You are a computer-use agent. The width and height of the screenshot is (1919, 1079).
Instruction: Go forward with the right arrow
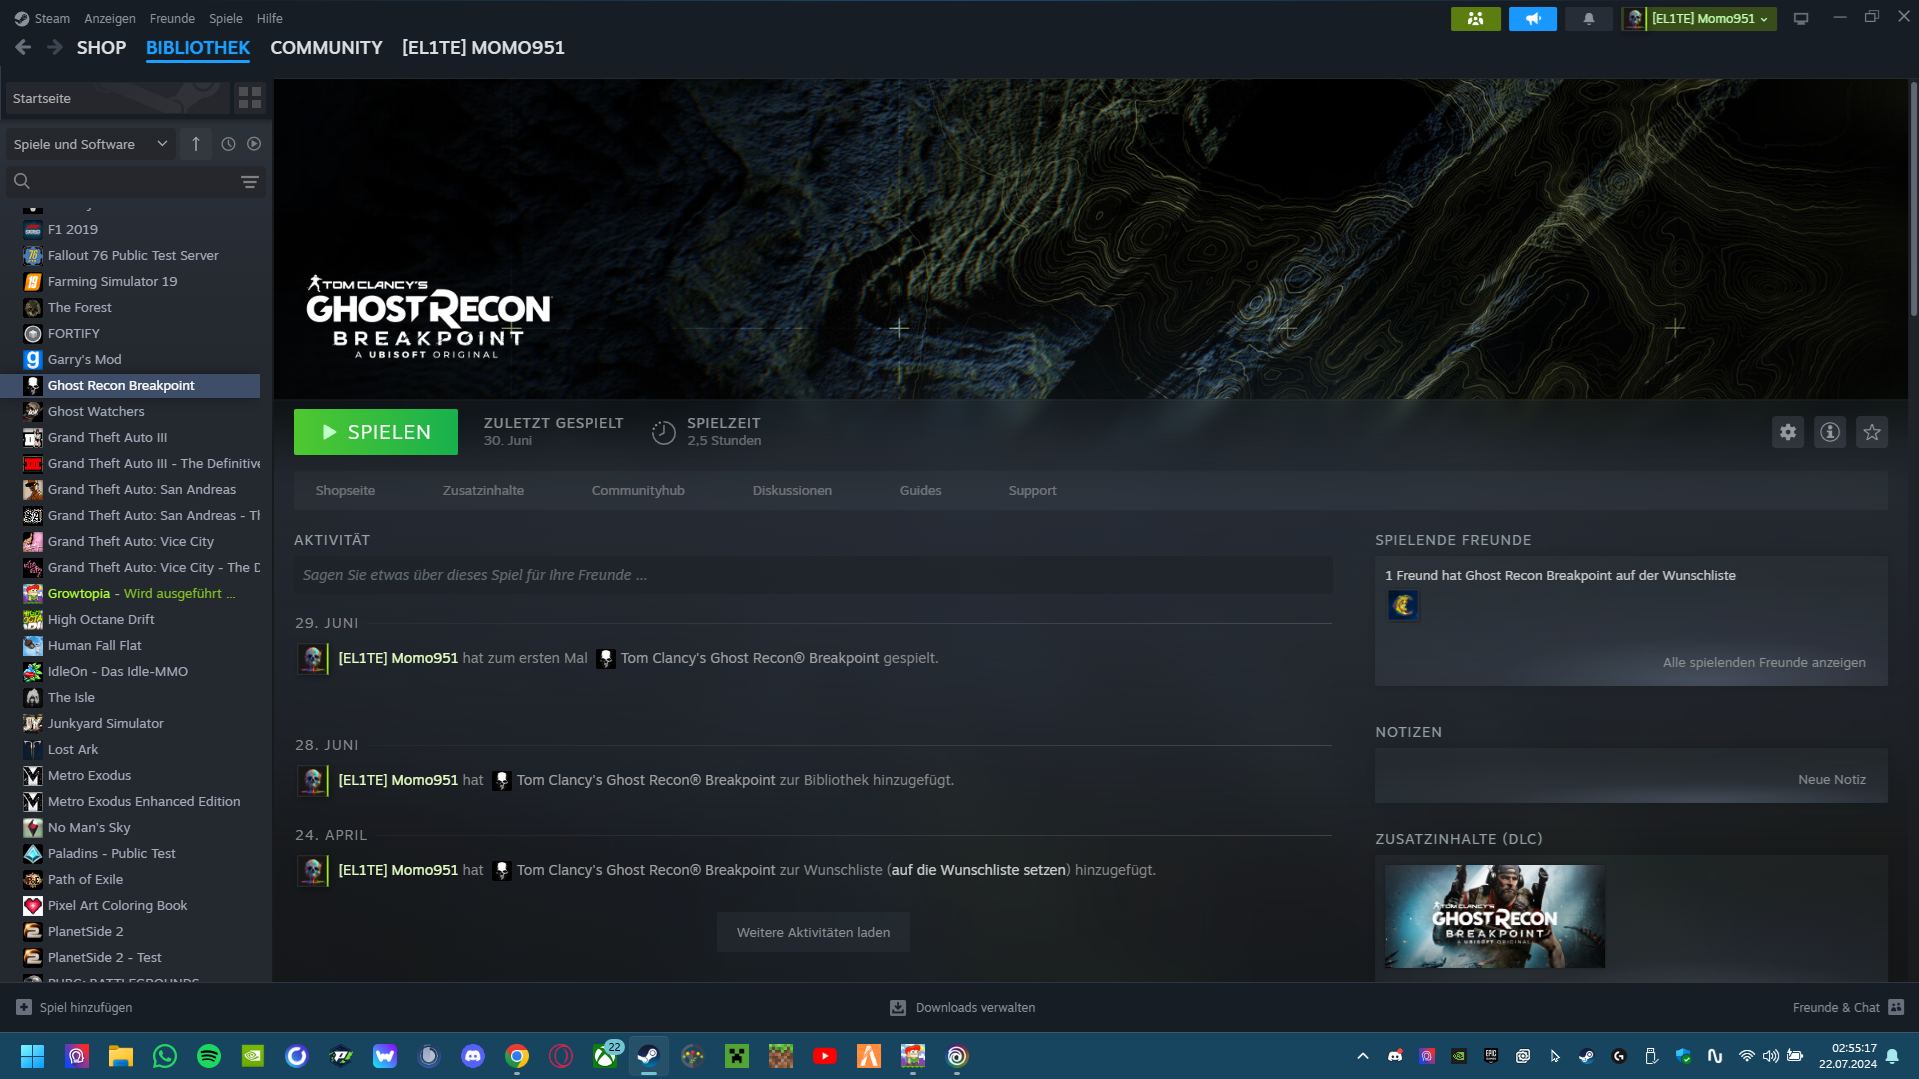[x=55, y=47]
